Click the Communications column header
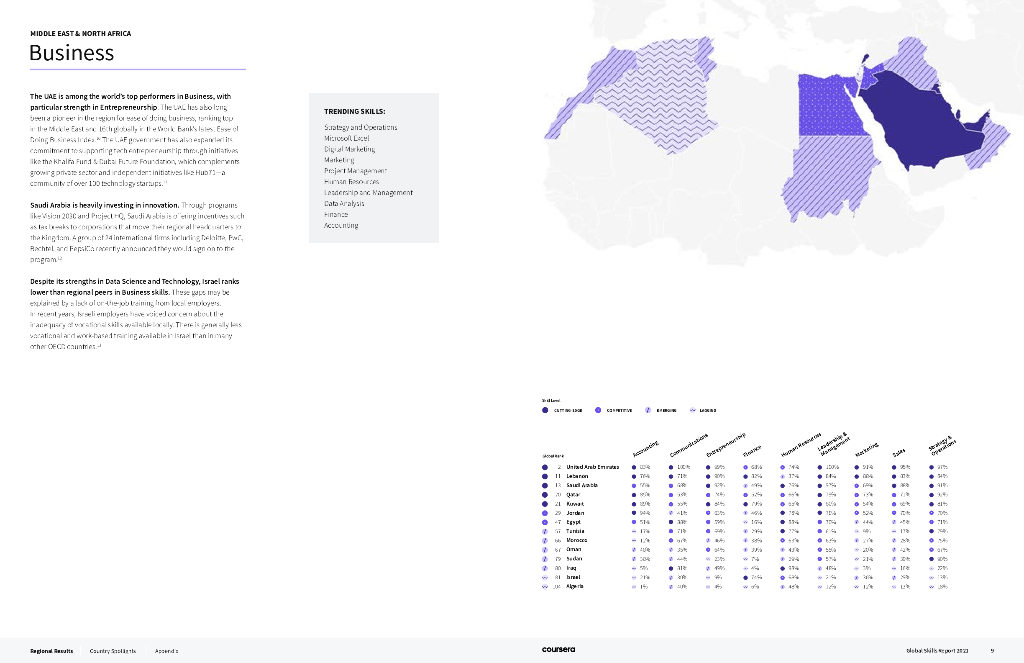This screenshot has height=663, width=1024. (688, 445)
